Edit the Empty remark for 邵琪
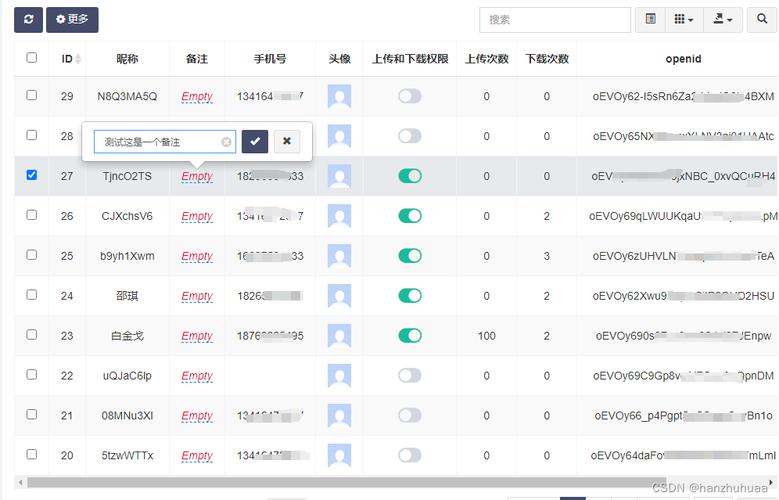Screen dimensions: 779x500 [197, 296]
